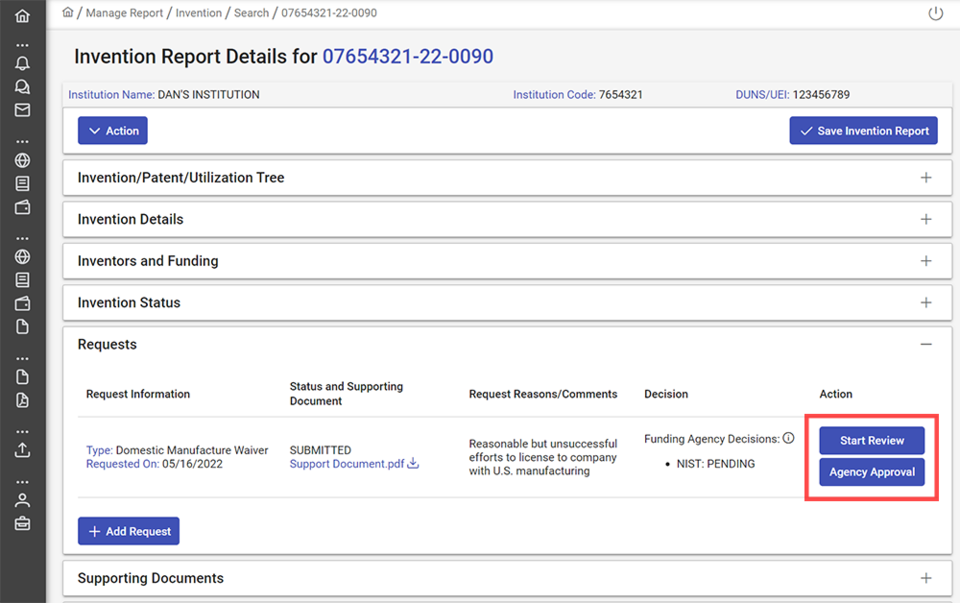
Task: Select the globe icon in the sidebar
Action: (22, 160)
